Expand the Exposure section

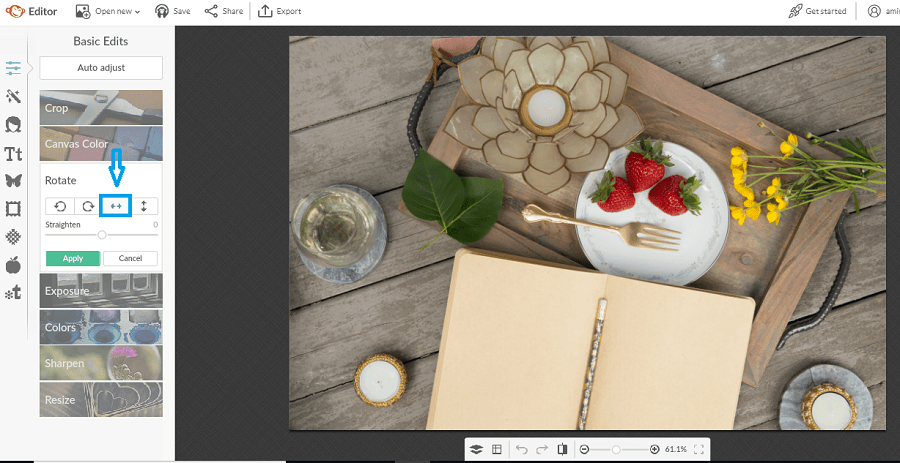point(101,291)
